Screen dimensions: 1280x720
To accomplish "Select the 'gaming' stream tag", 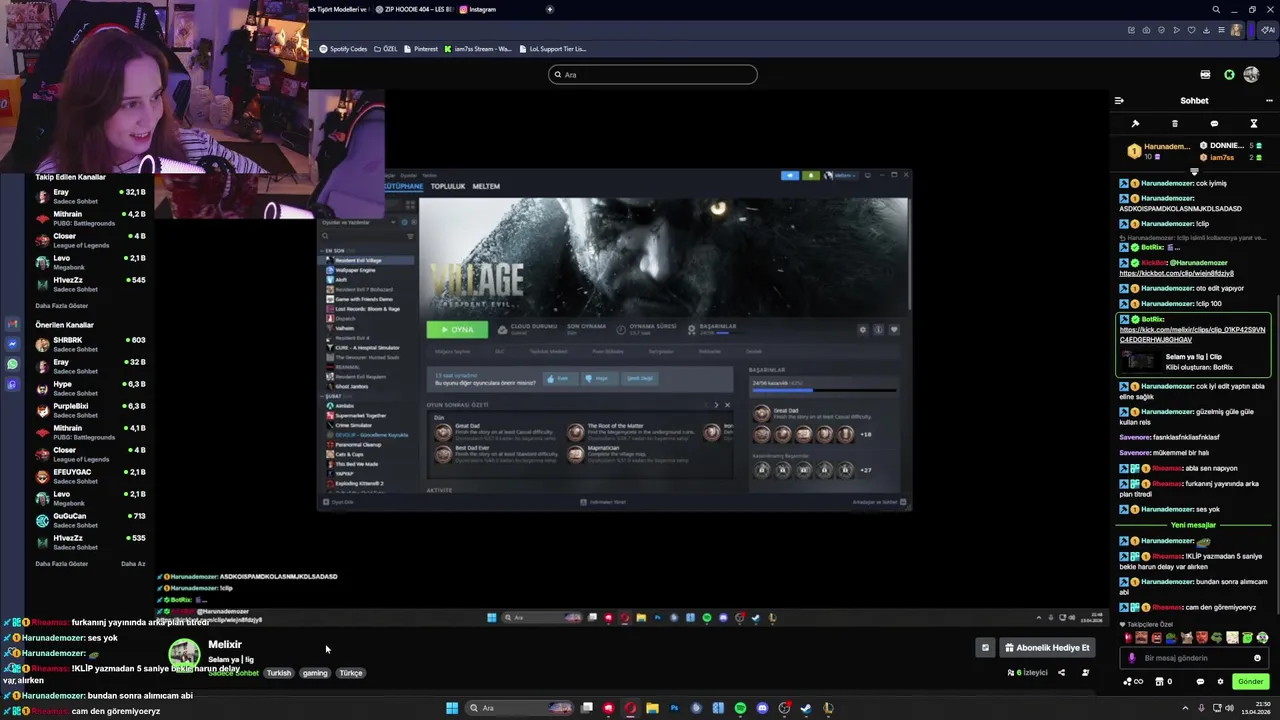I will point(315,673).
